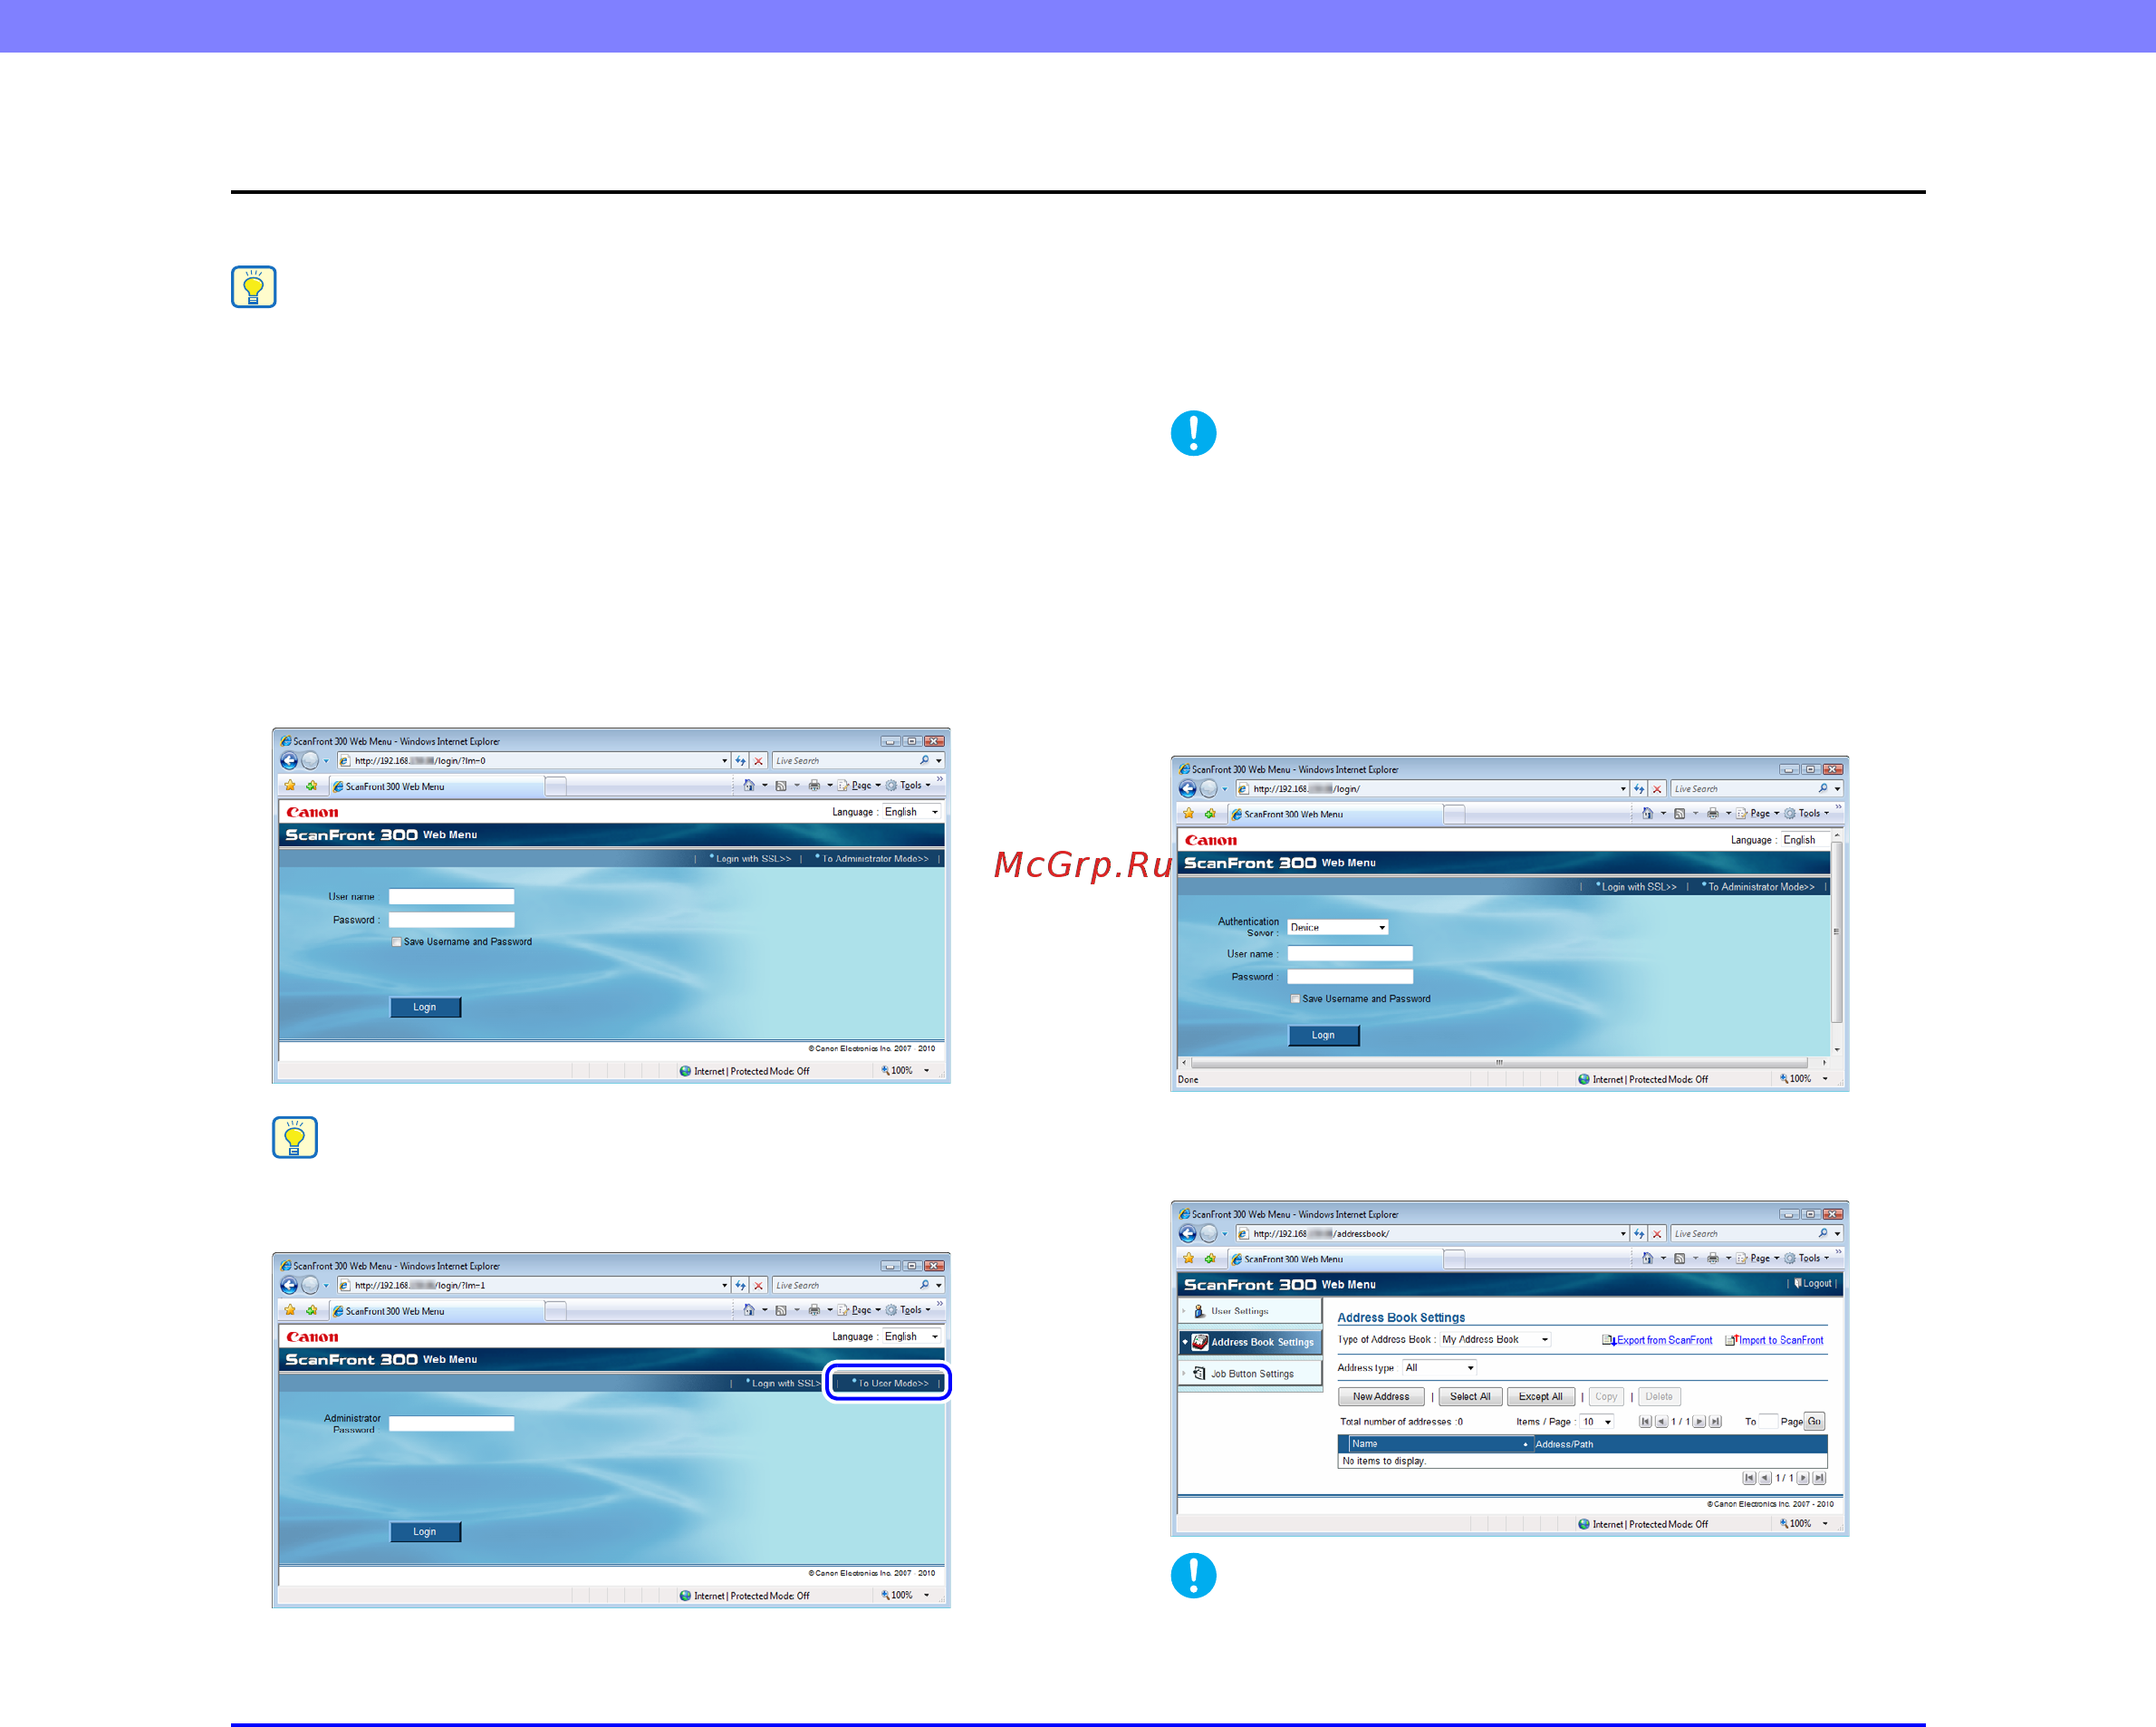Open User Settings in ScanFront side menu

[1250, 1311]
